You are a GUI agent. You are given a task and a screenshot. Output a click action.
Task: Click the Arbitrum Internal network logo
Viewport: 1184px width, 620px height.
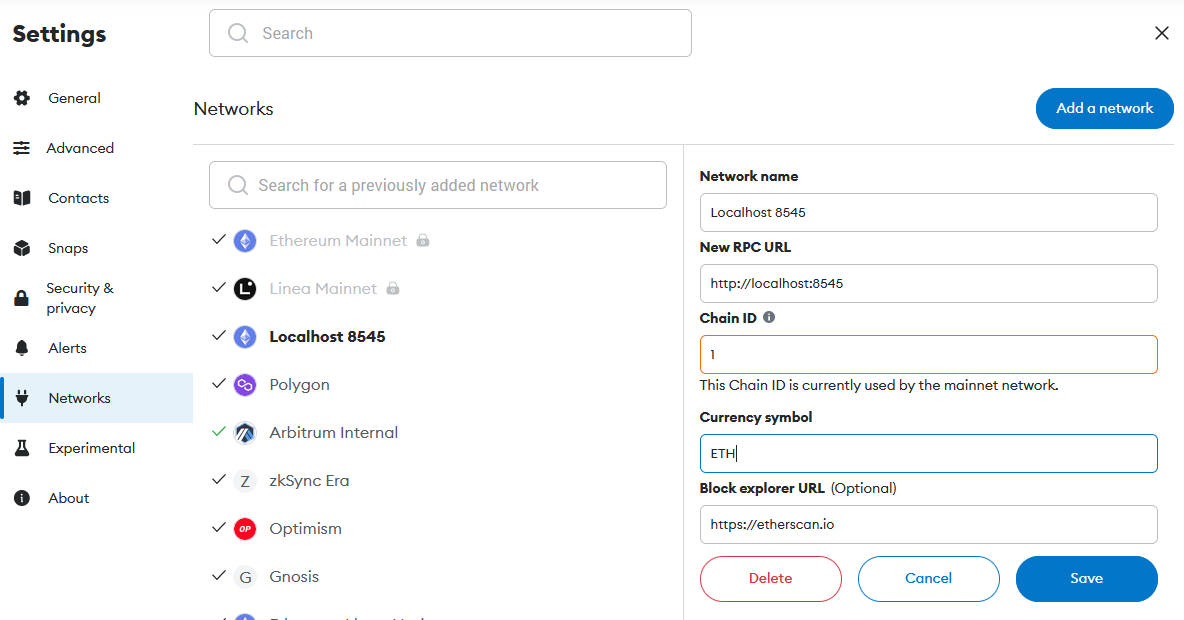click(245, 433)
